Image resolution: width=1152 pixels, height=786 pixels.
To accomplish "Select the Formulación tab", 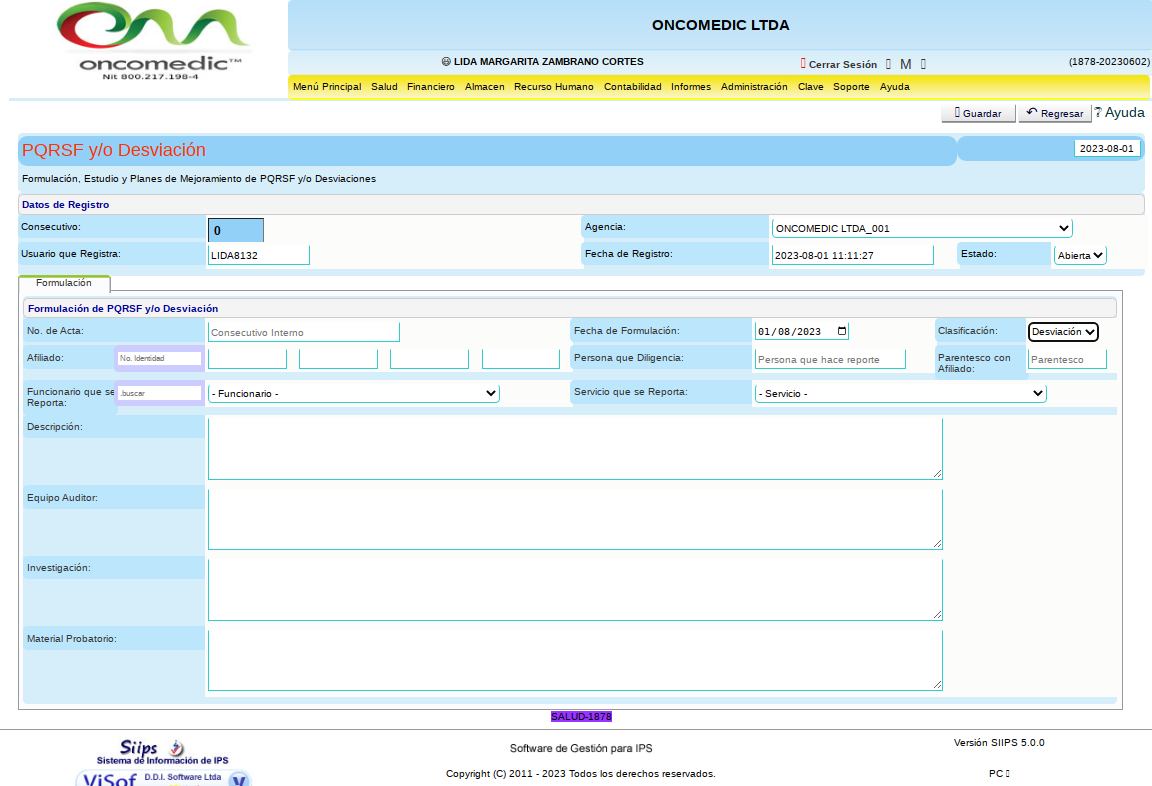I will [x=64, y=284].
